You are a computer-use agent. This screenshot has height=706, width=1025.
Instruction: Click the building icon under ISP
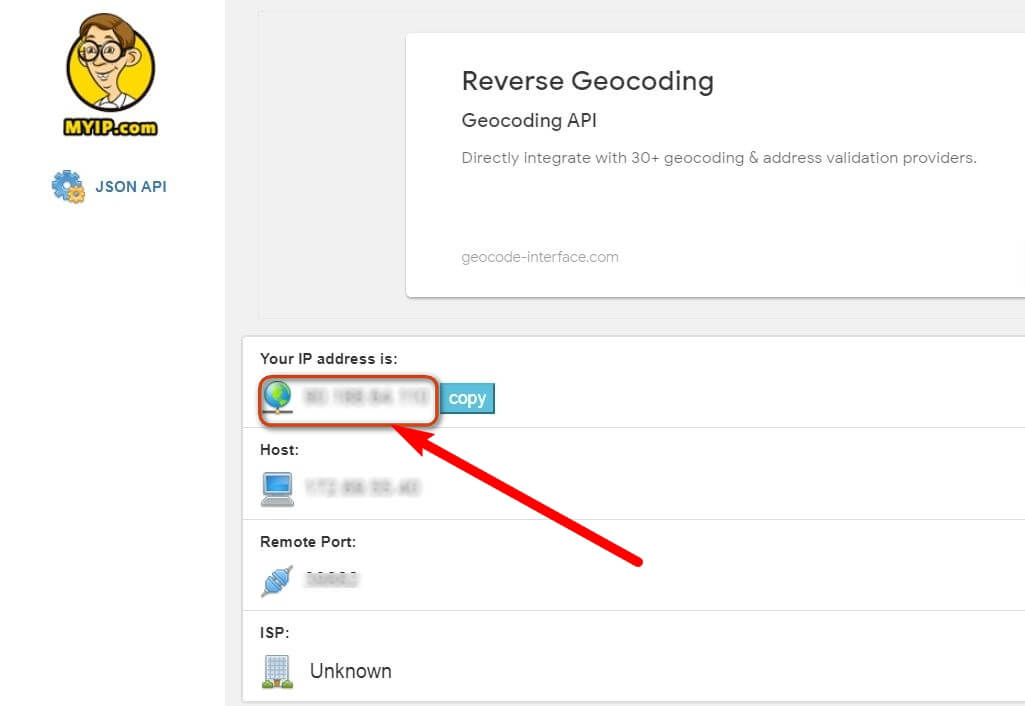tap(277, 671)
